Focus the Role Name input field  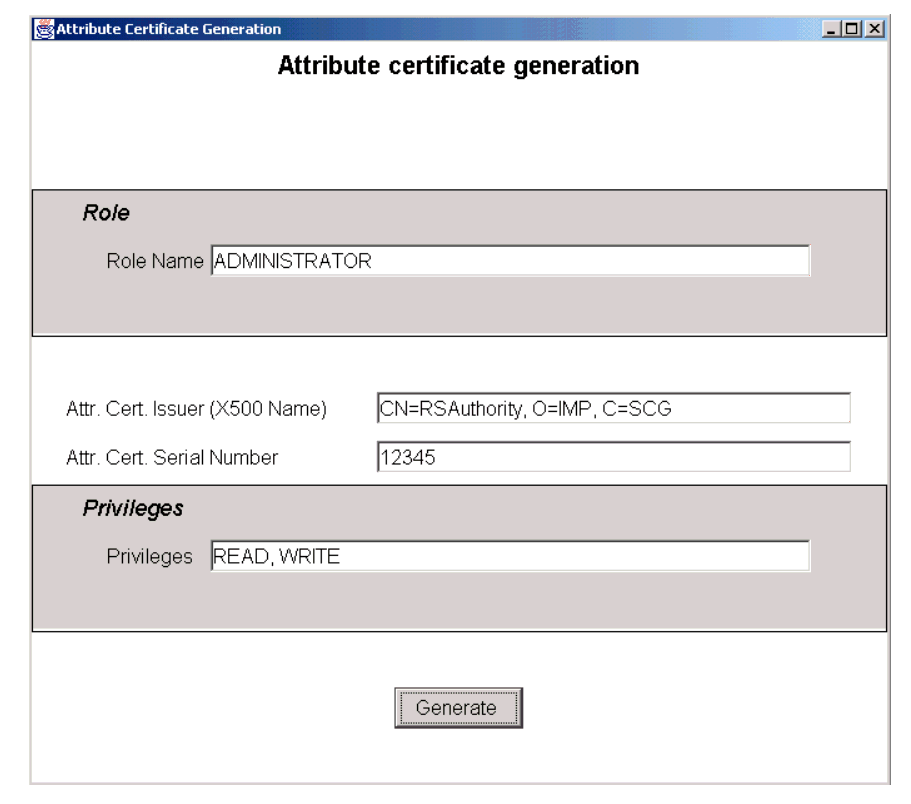(510, 261)
